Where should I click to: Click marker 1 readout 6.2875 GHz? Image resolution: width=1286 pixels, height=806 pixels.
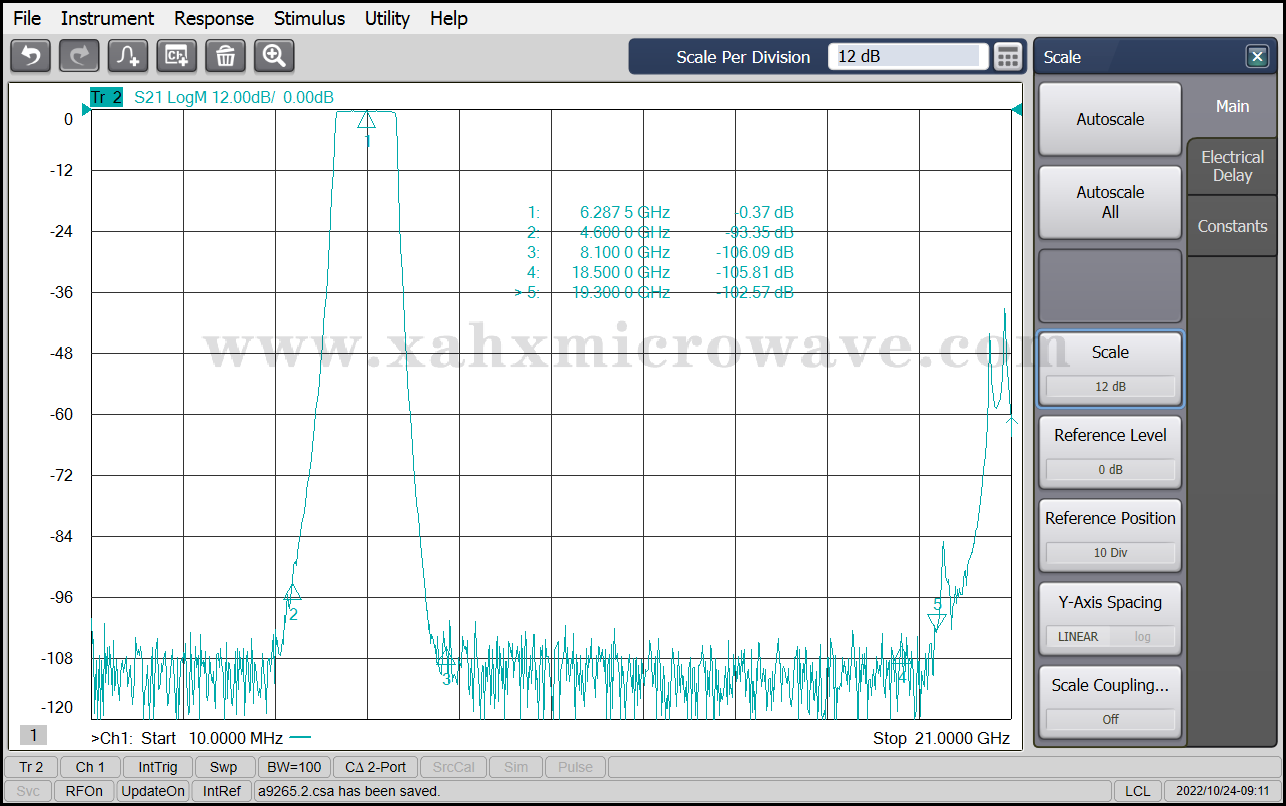tap(660, 212)
